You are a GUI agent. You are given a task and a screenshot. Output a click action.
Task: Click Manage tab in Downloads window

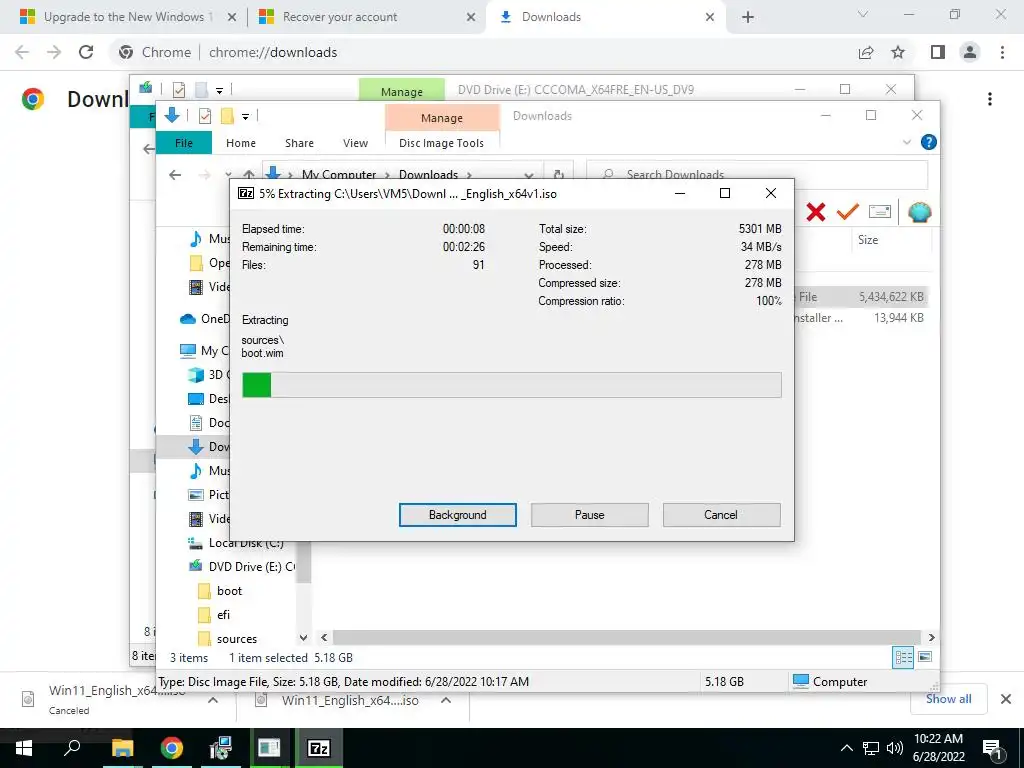tap(441, 118)
